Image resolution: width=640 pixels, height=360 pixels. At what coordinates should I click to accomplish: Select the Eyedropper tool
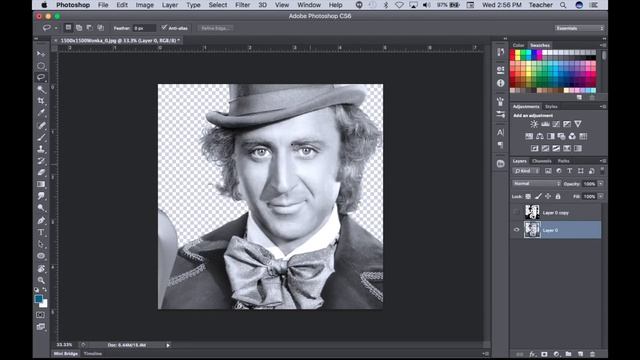41,113
